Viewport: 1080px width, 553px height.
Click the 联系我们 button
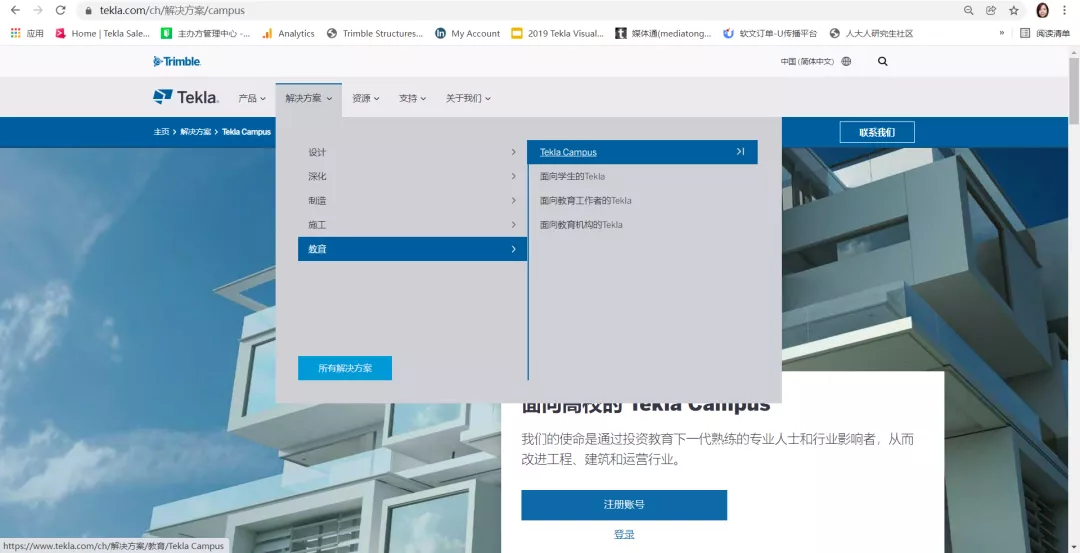(x=877, y=132)
